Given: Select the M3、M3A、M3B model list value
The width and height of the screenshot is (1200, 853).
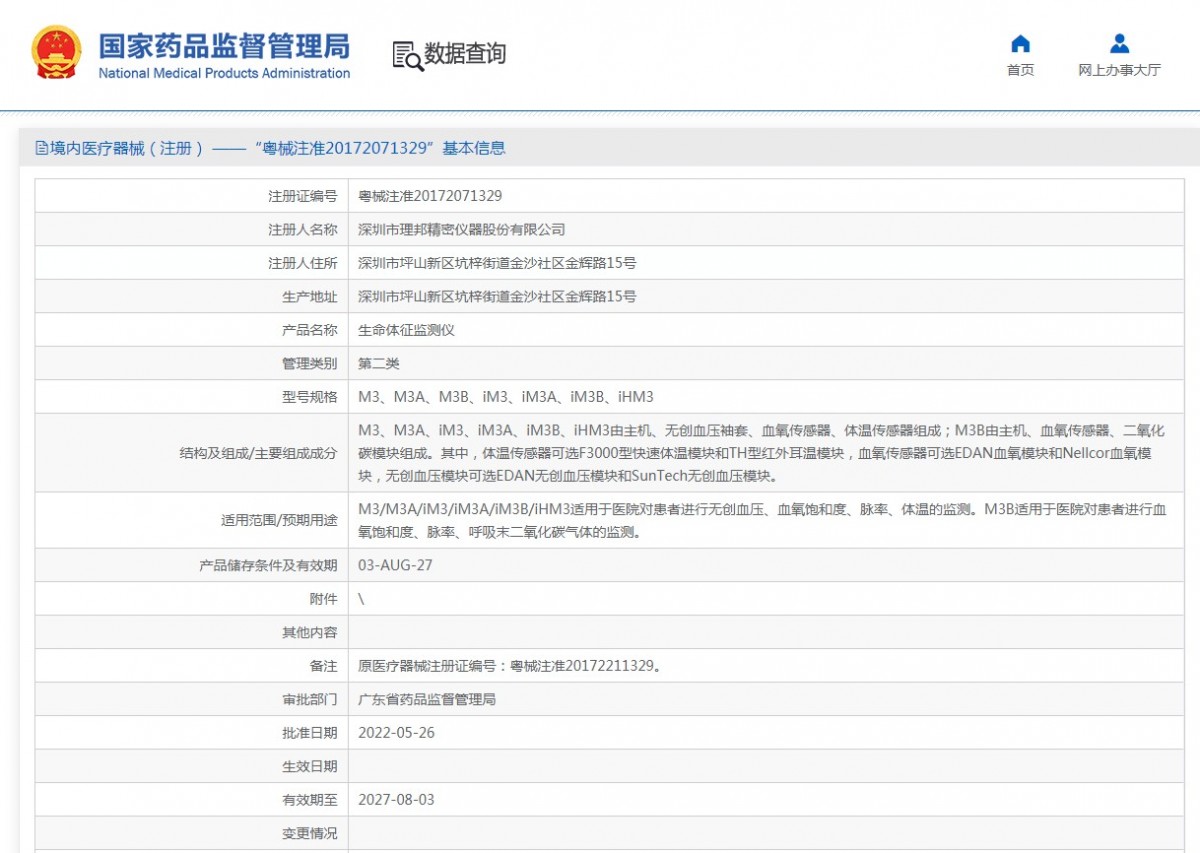Looking at the screenshot, I should (x=506, y=397).
